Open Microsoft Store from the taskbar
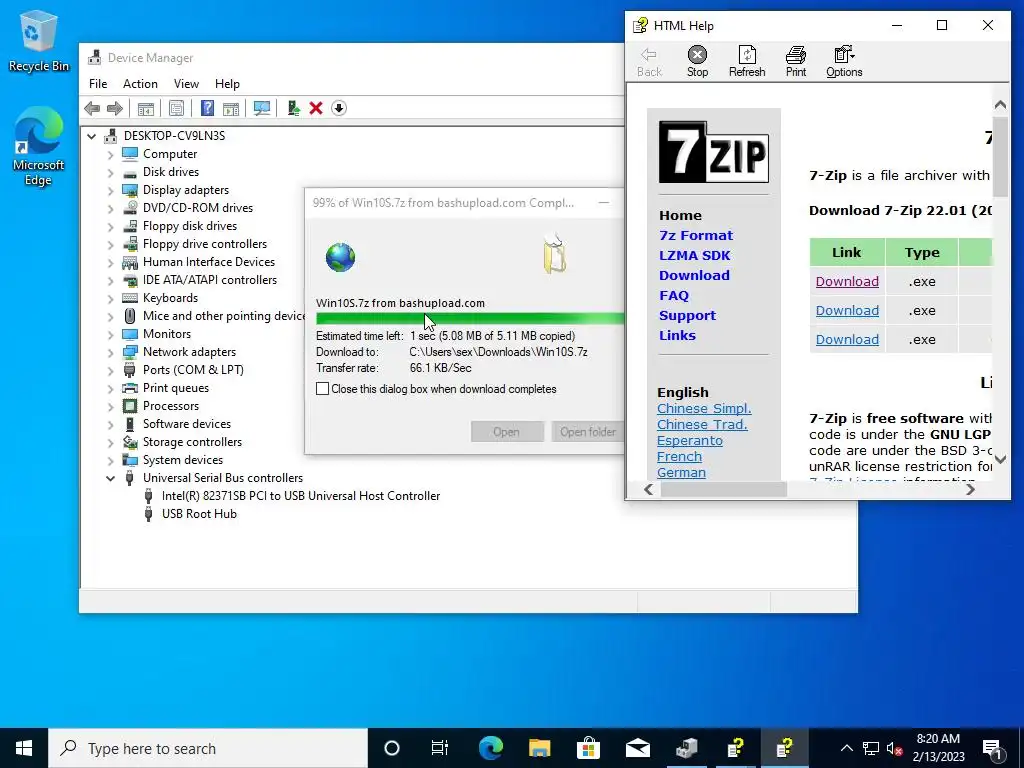The image size is (1024, 768). (x=588, y=748)
